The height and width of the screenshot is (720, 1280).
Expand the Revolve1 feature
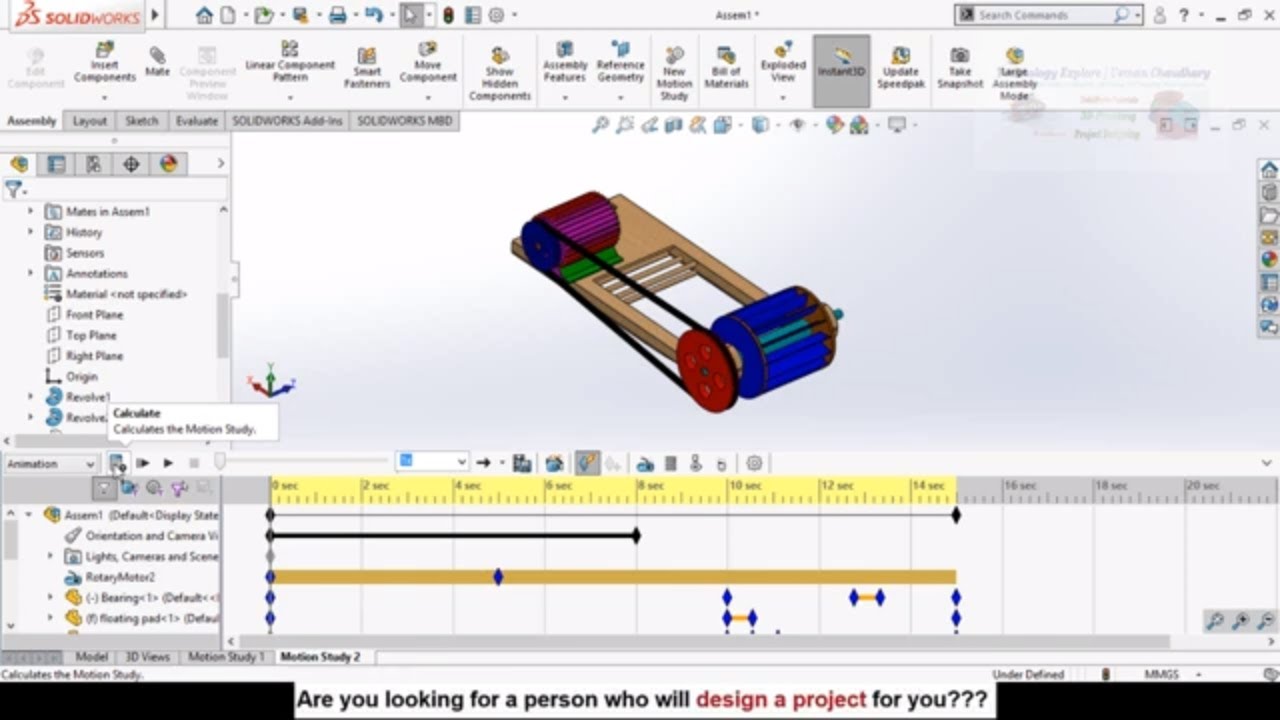pos(30,397)
